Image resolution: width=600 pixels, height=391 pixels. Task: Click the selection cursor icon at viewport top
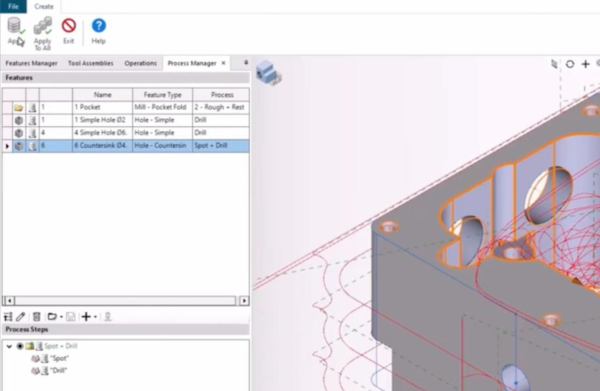pos(554,64)
